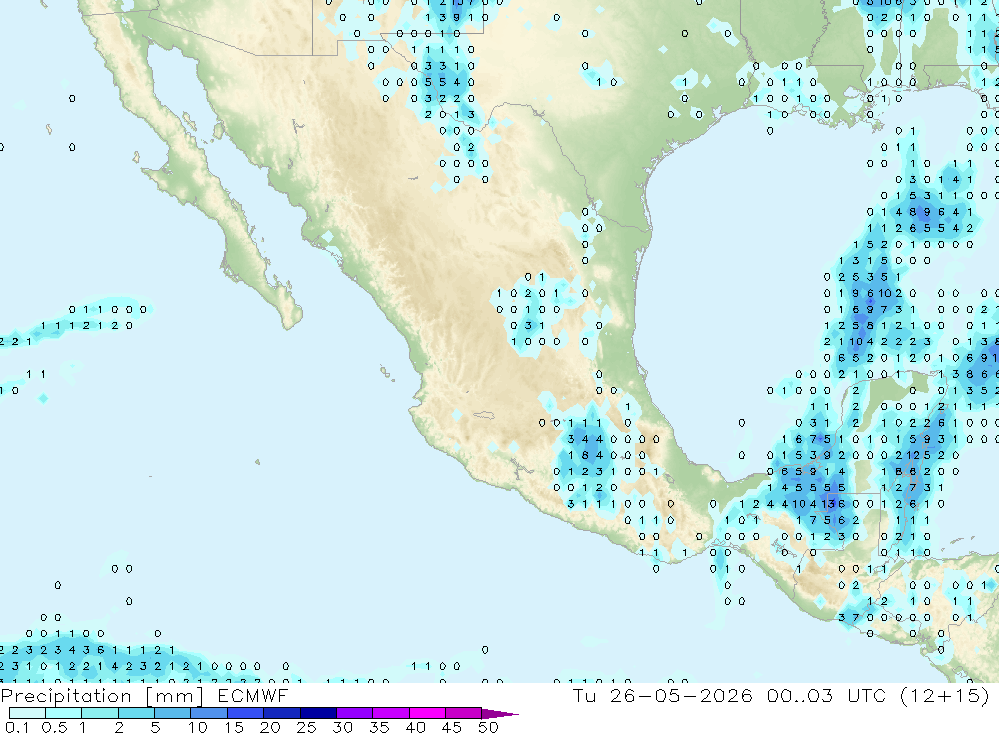
Task: Click the legend label '20'
Action: (x=270, y=727)
